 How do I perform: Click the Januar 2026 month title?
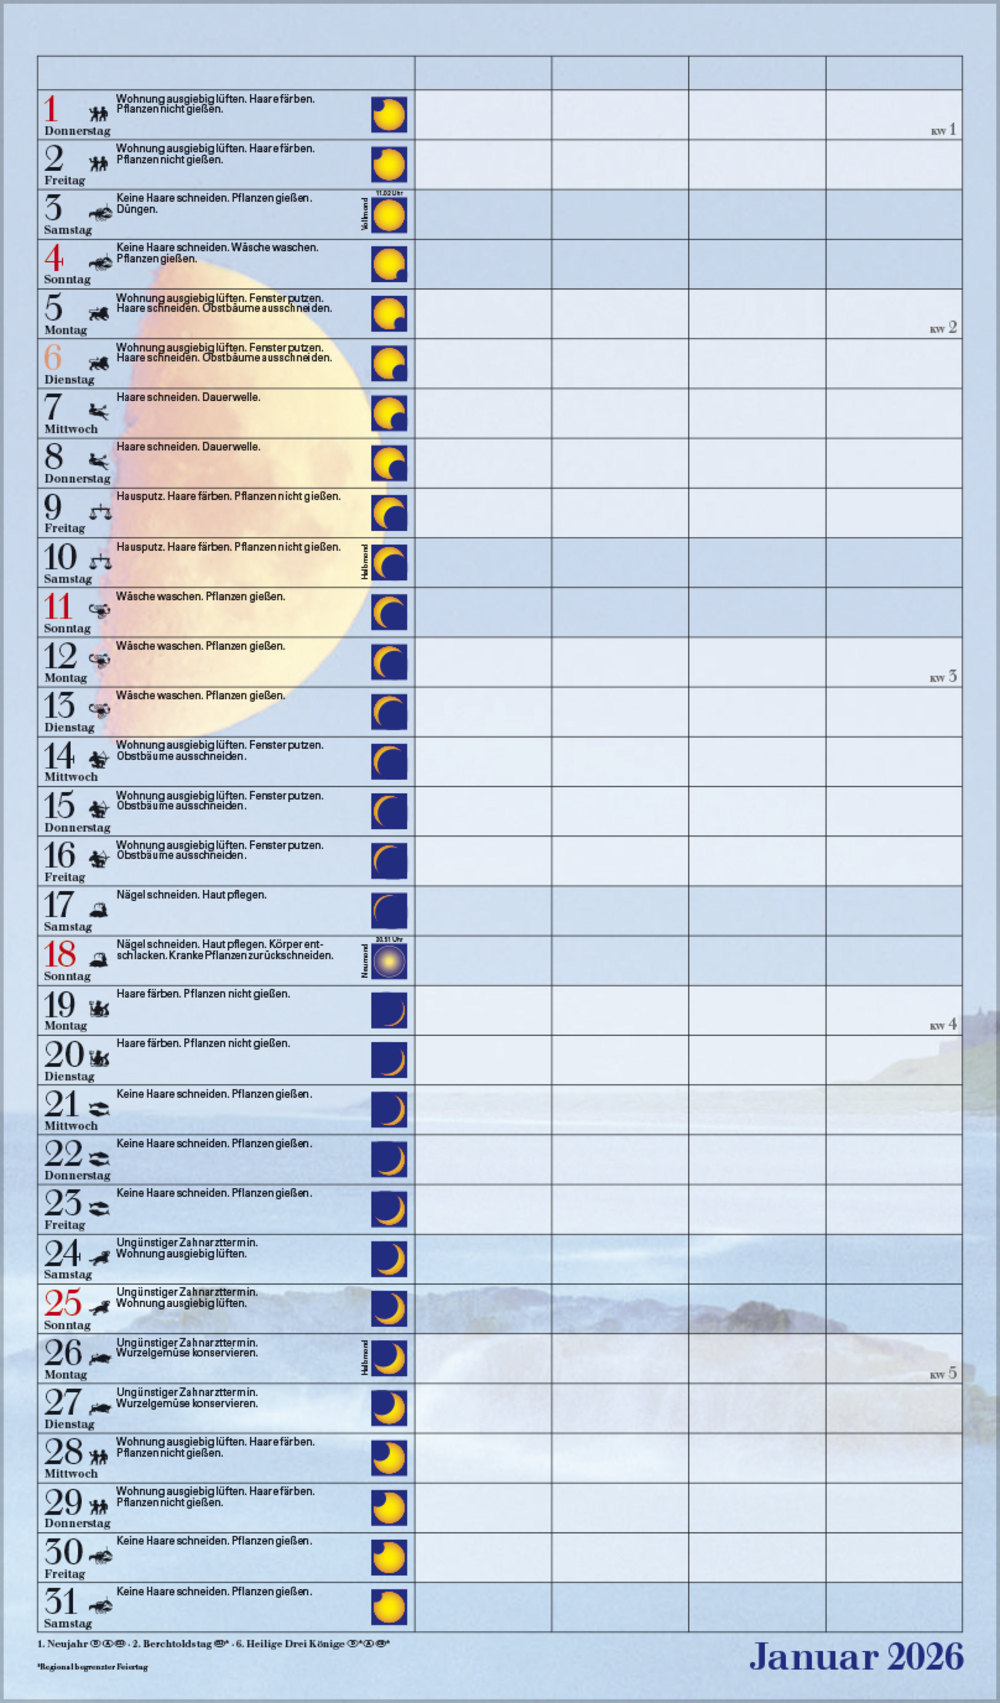(856, 1657)
